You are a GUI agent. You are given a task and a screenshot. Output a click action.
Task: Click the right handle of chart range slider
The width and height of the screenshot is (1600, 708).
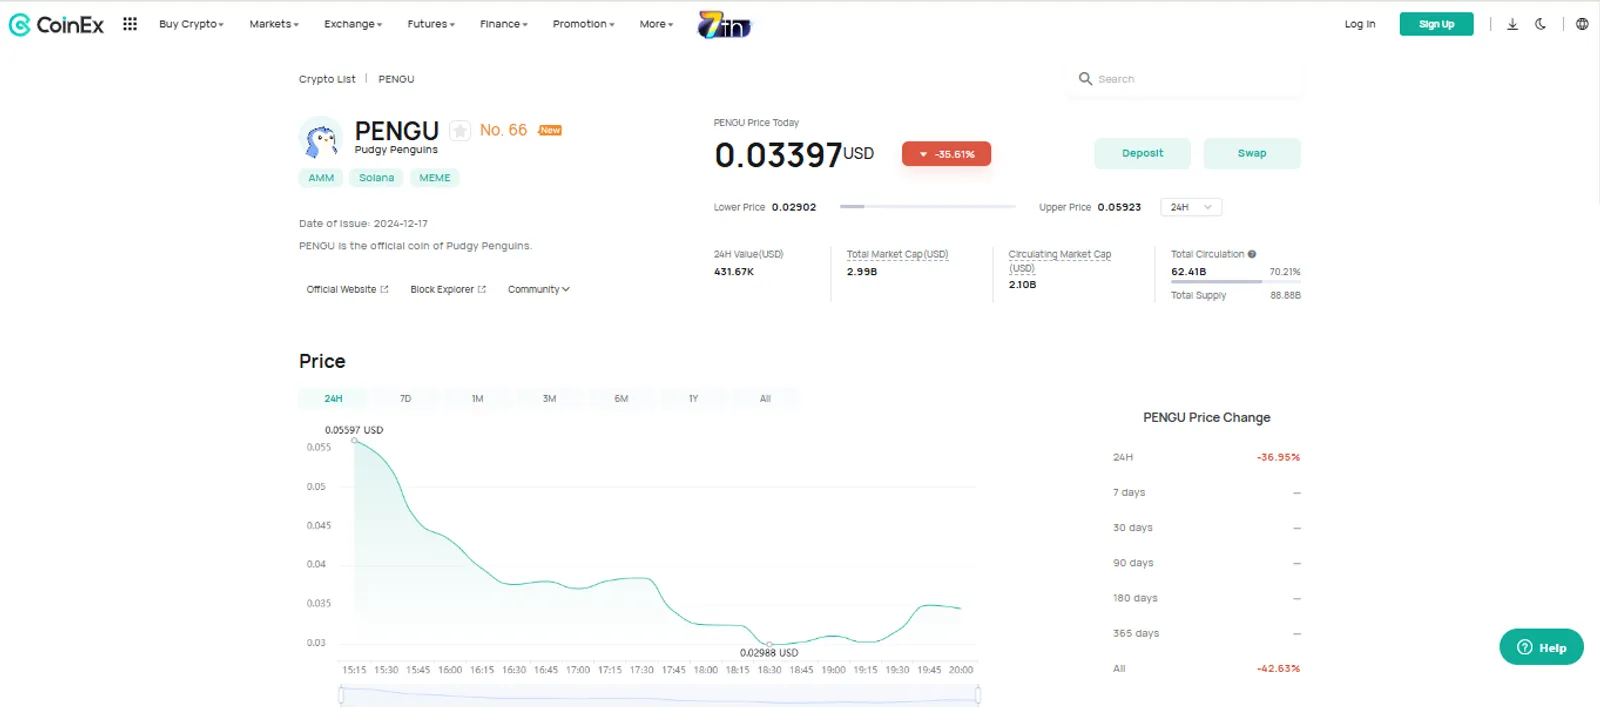[977, 695]
